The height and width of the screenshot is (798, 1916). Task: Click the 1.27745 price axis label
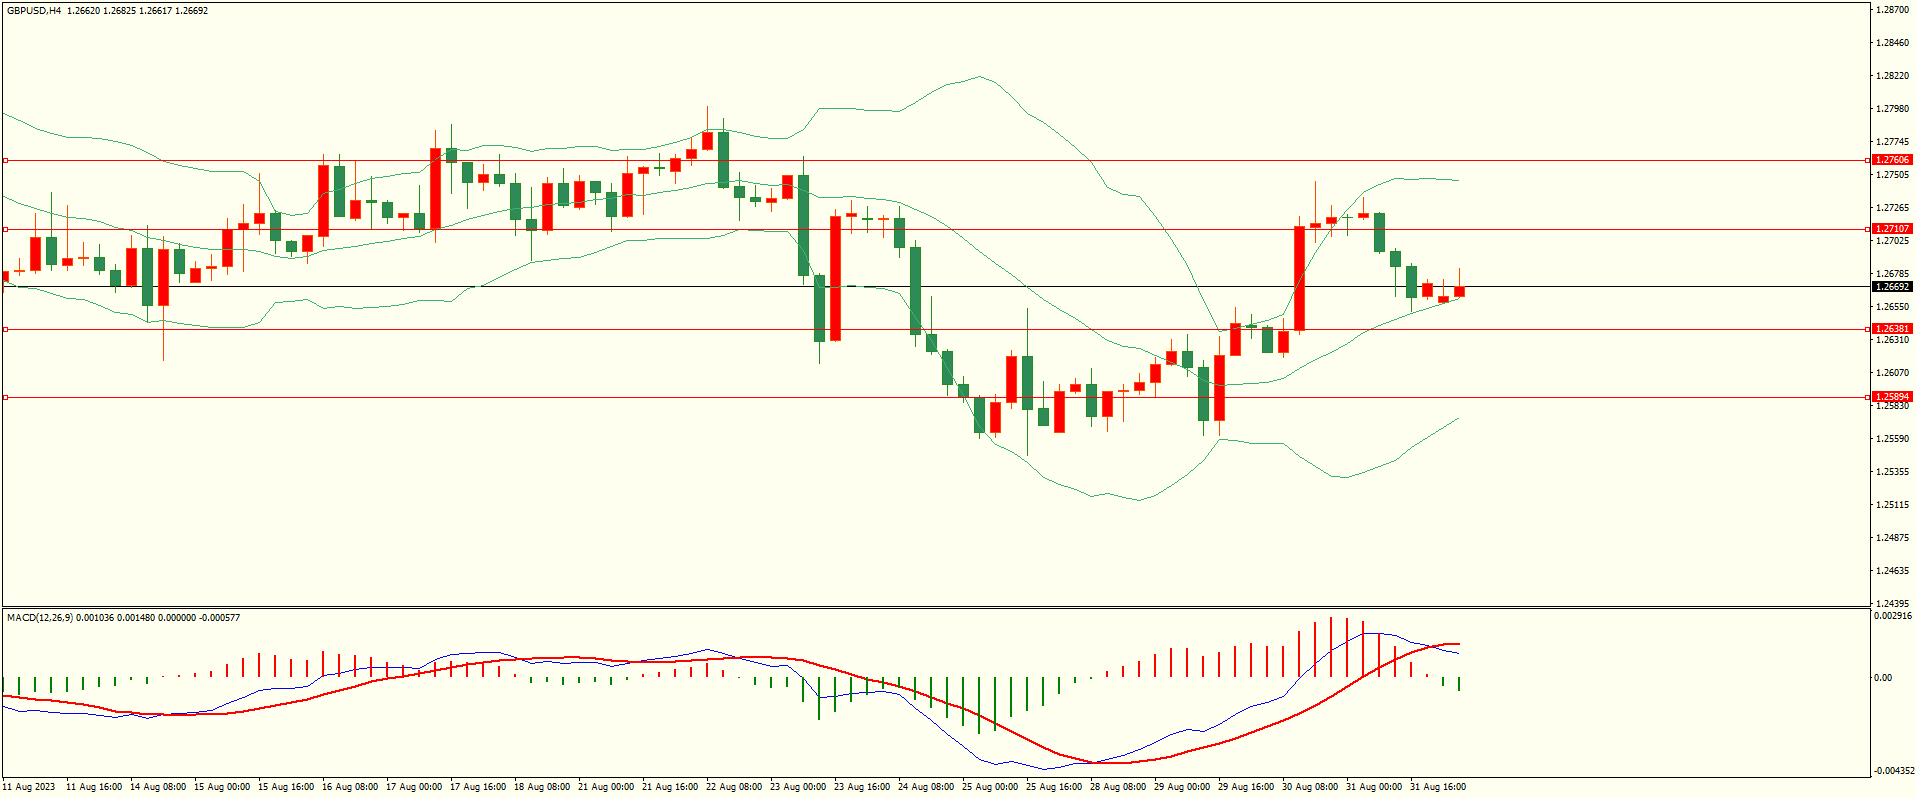[x=1893, y=142]
